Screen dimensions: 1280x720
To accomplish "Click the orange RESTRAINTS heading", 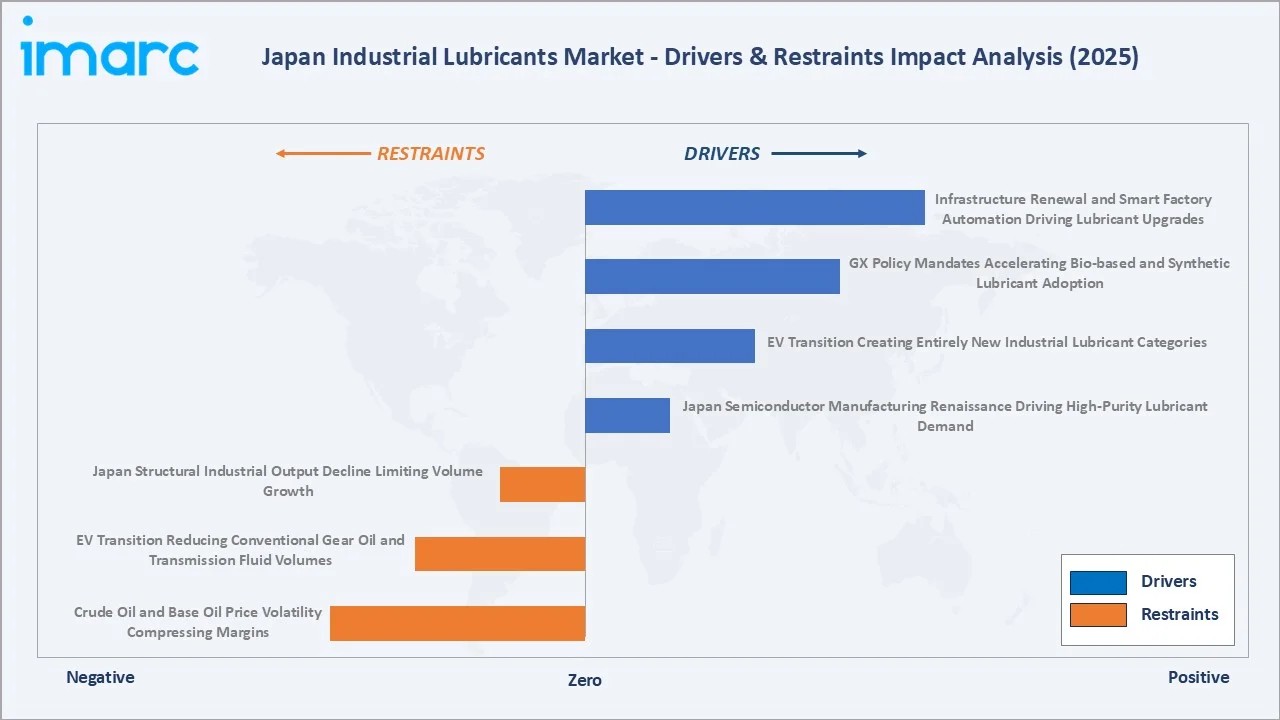I will (430, 154).
